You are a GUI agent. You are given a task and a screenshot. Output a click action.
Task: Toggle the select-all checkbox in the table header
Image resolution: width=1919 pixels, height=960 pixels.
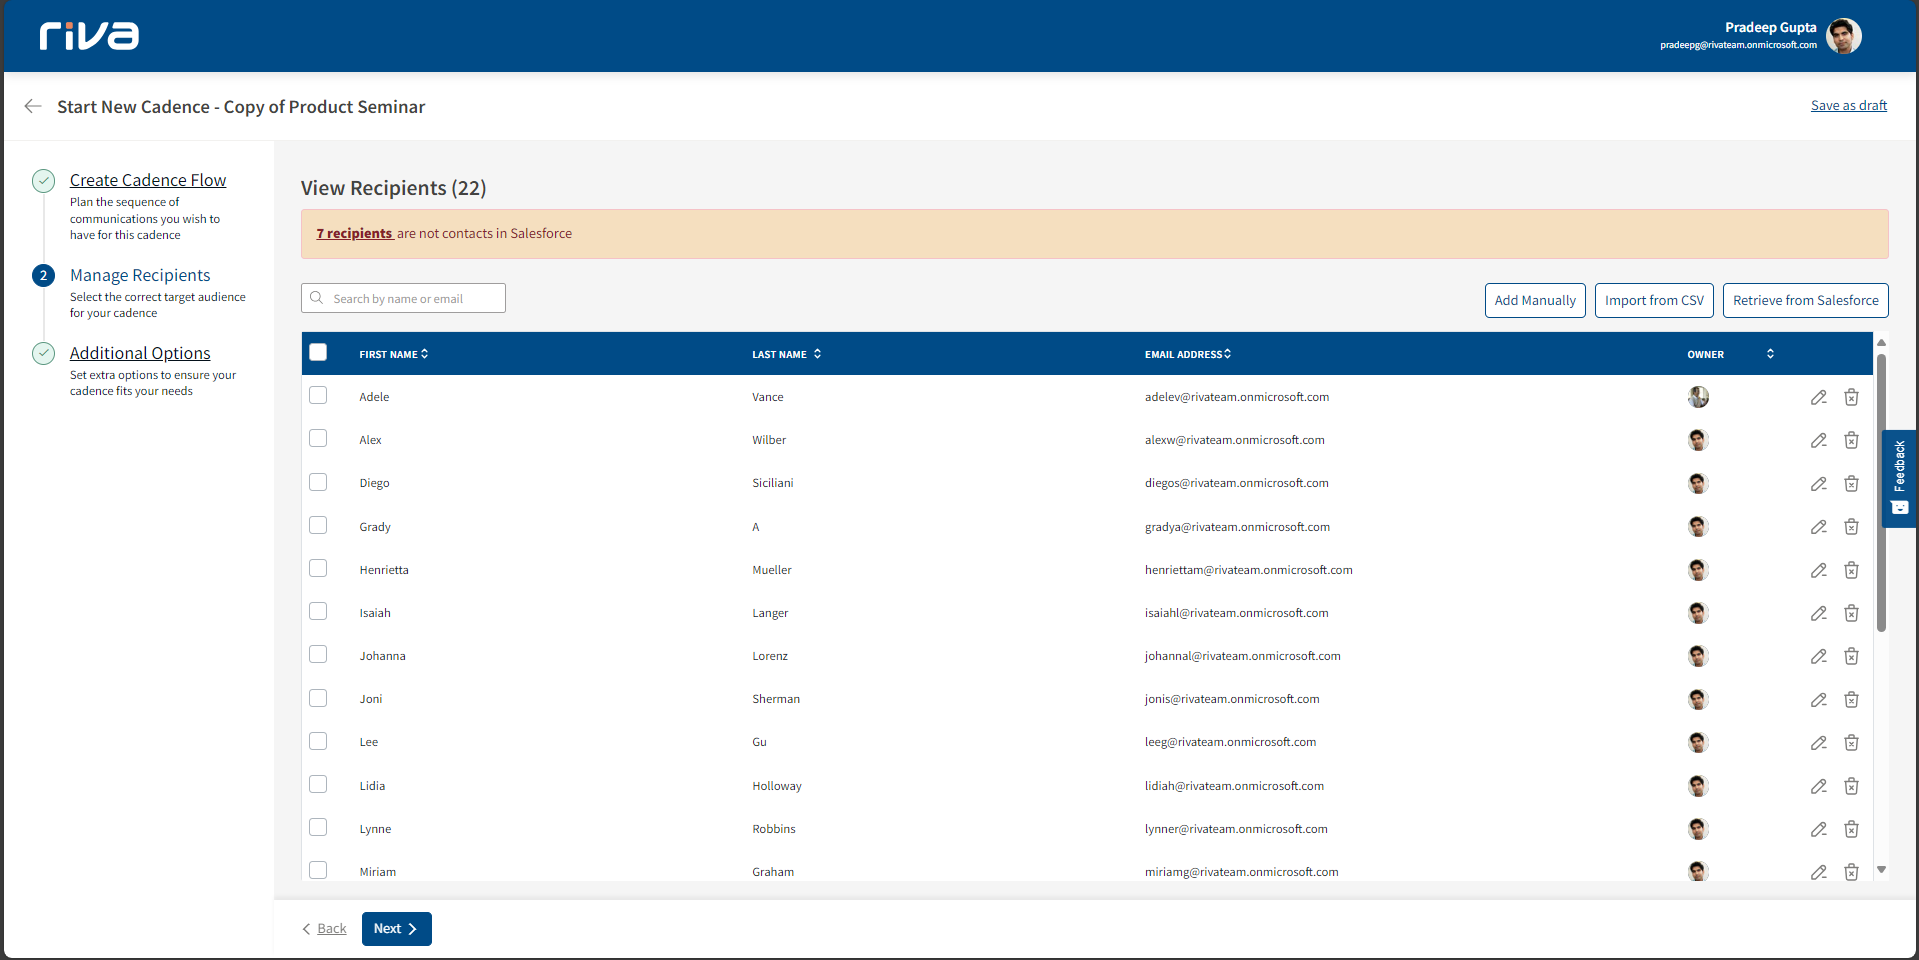click(x=318, y=352)
